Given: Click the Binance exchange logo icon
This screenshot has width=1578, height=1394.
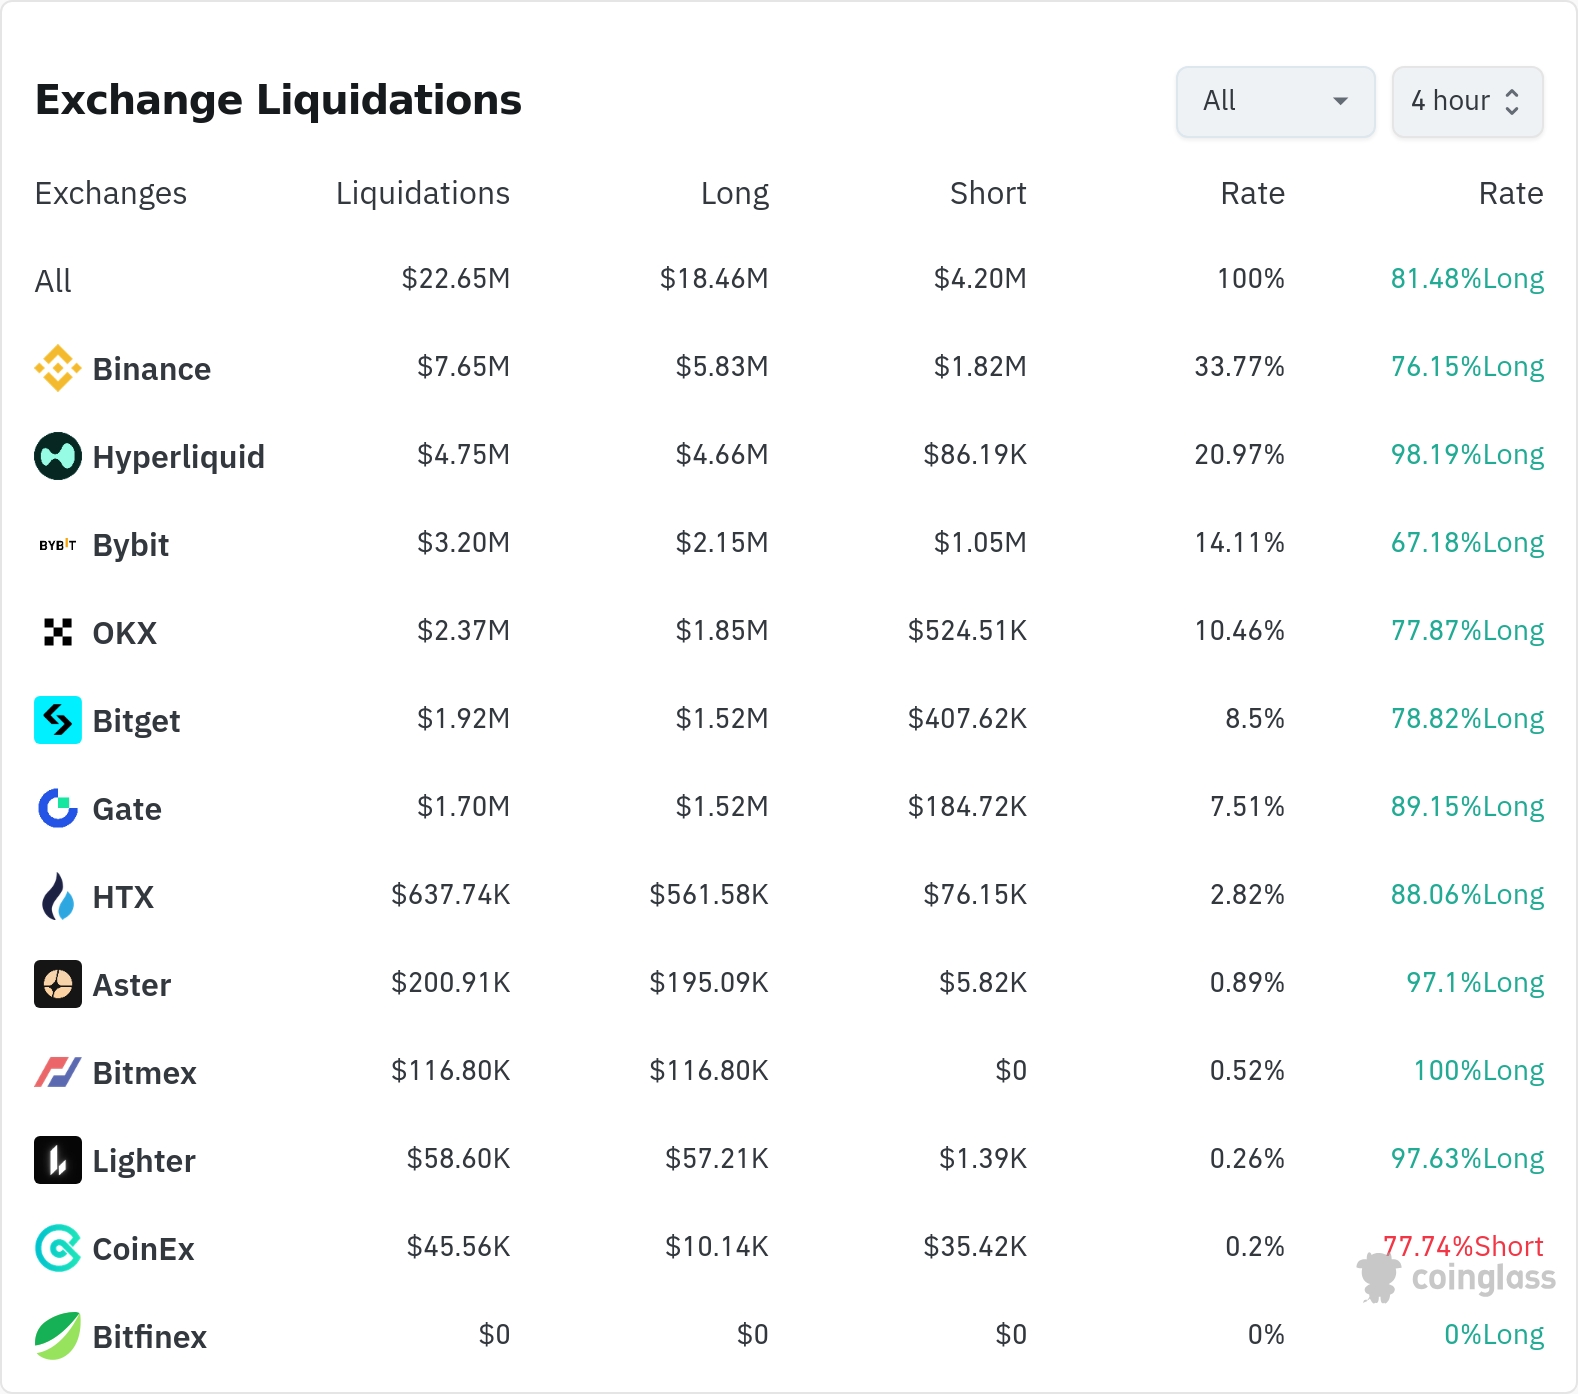Looking at the screenshot, I should coord(58,368).
